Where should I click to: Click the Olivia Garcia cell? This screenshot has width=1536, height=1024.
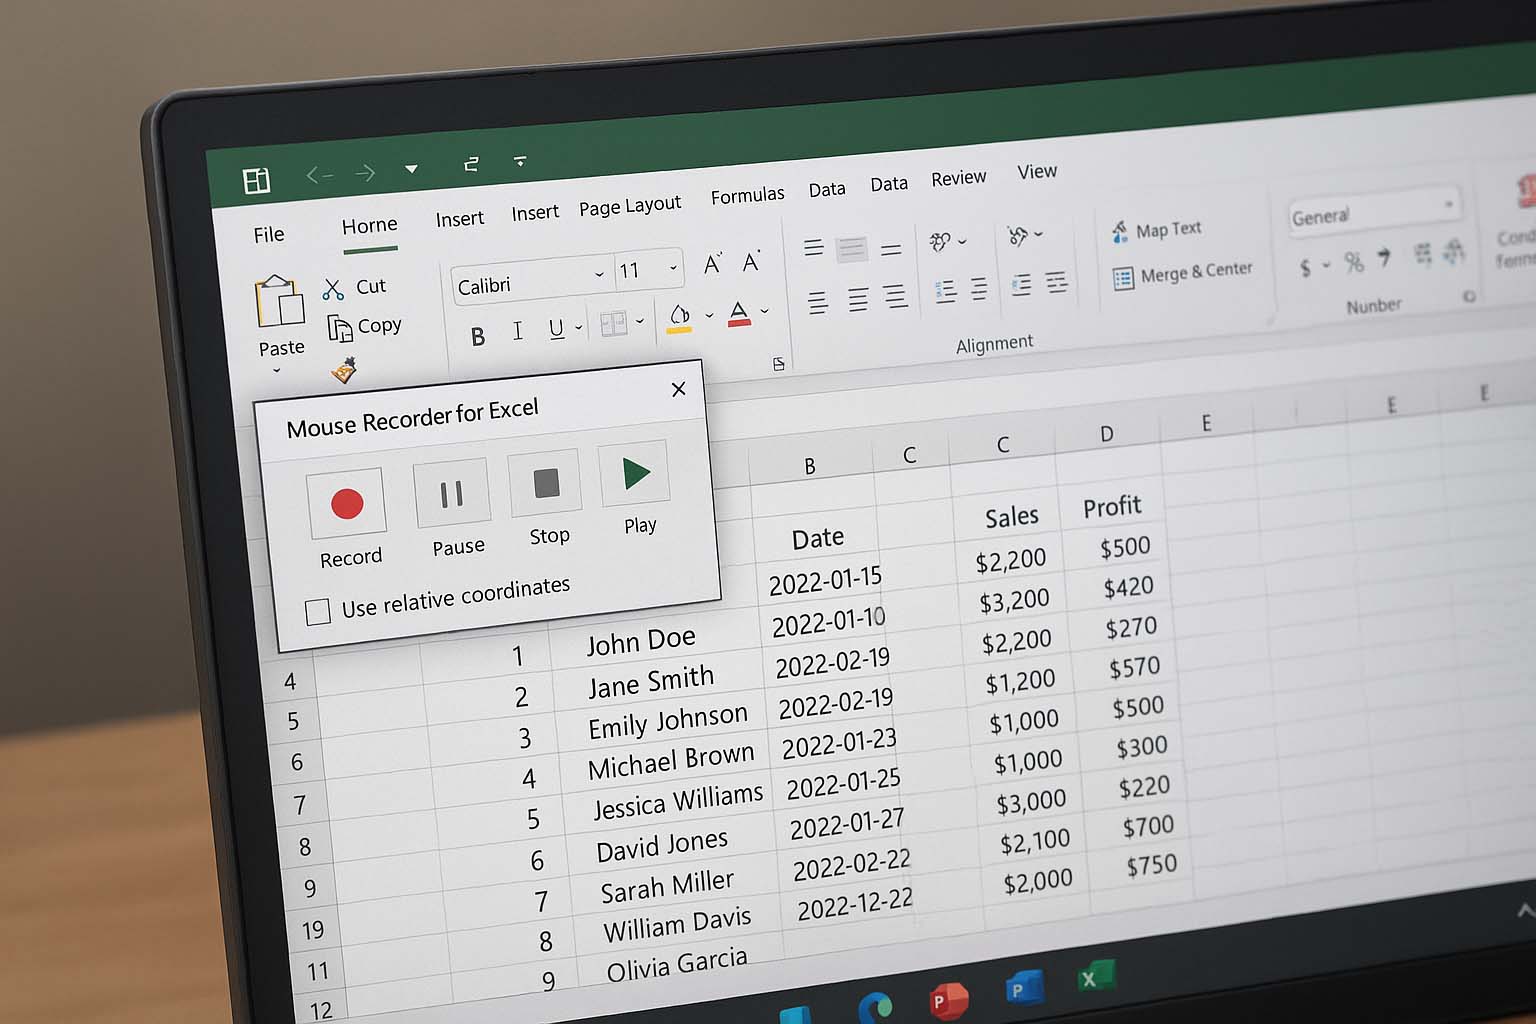coord(676,964)
